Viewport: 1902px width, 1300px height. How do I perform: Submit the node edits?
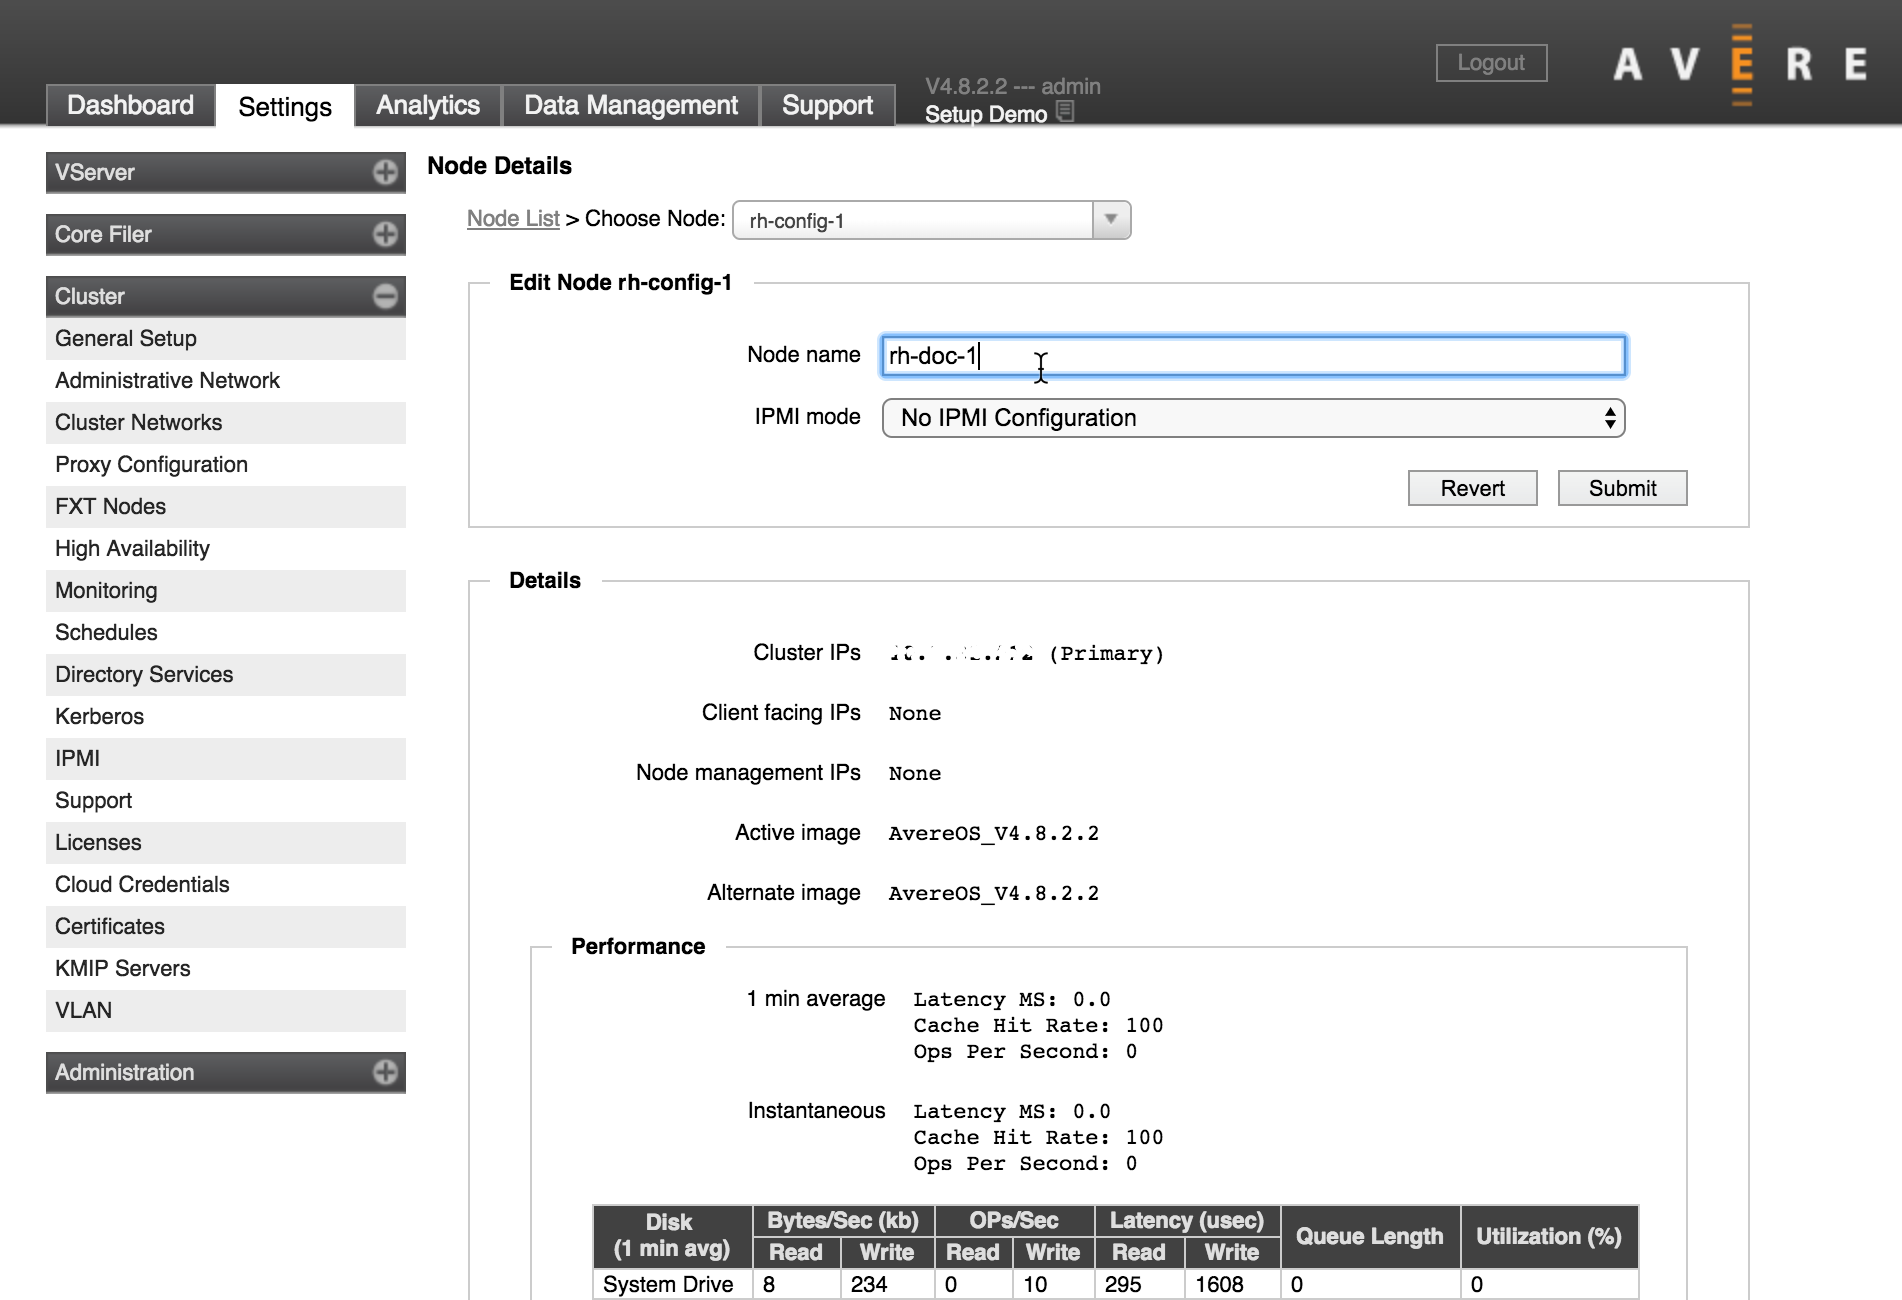point(1622,488)
